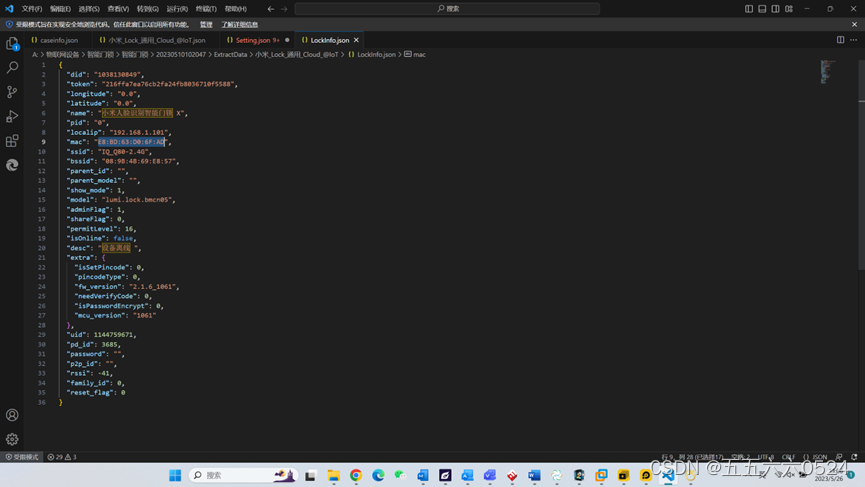Toggle the primary side bar layout icon
The image size is (865, 487).
tap(749, 9)
